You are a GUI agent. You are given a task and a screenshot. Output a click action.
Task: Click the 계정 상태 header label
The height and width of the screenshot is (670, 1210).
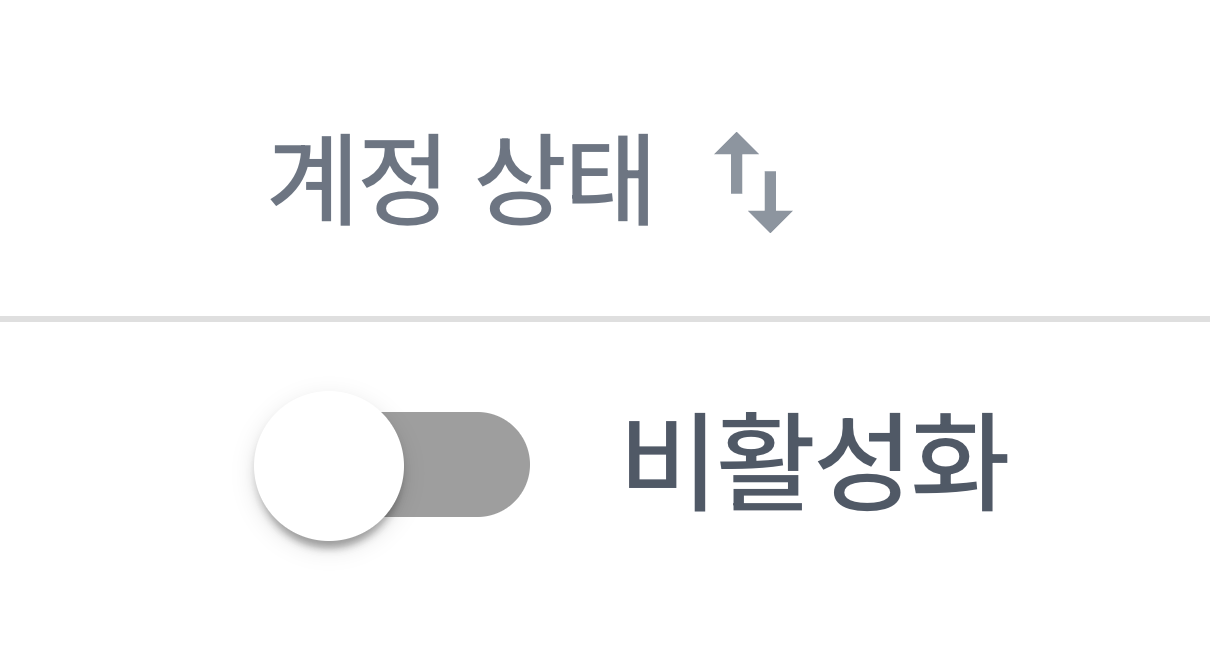coord(461,182)
